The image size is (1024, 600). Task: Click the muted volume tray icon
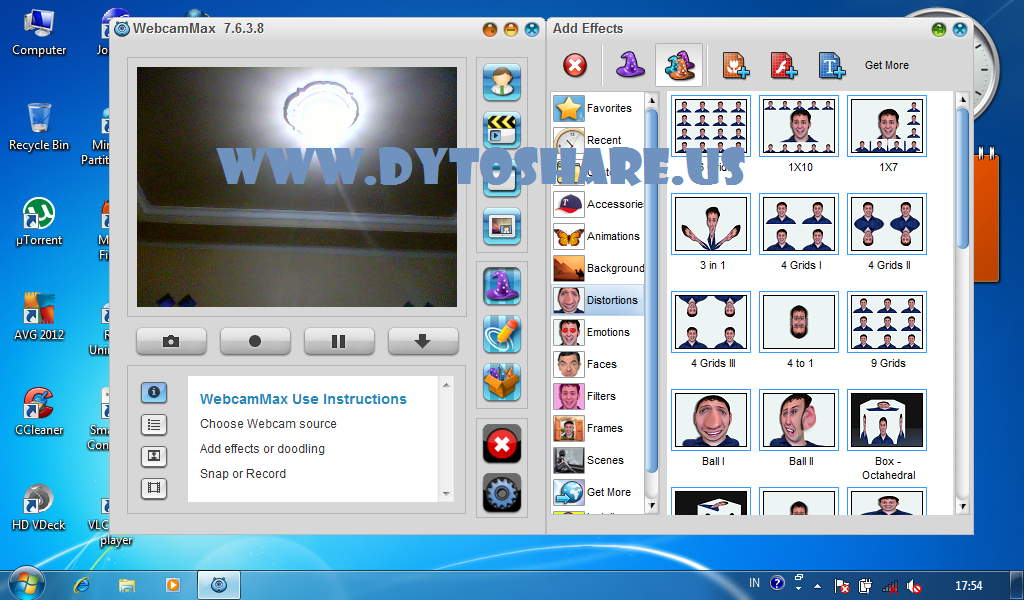914,586
